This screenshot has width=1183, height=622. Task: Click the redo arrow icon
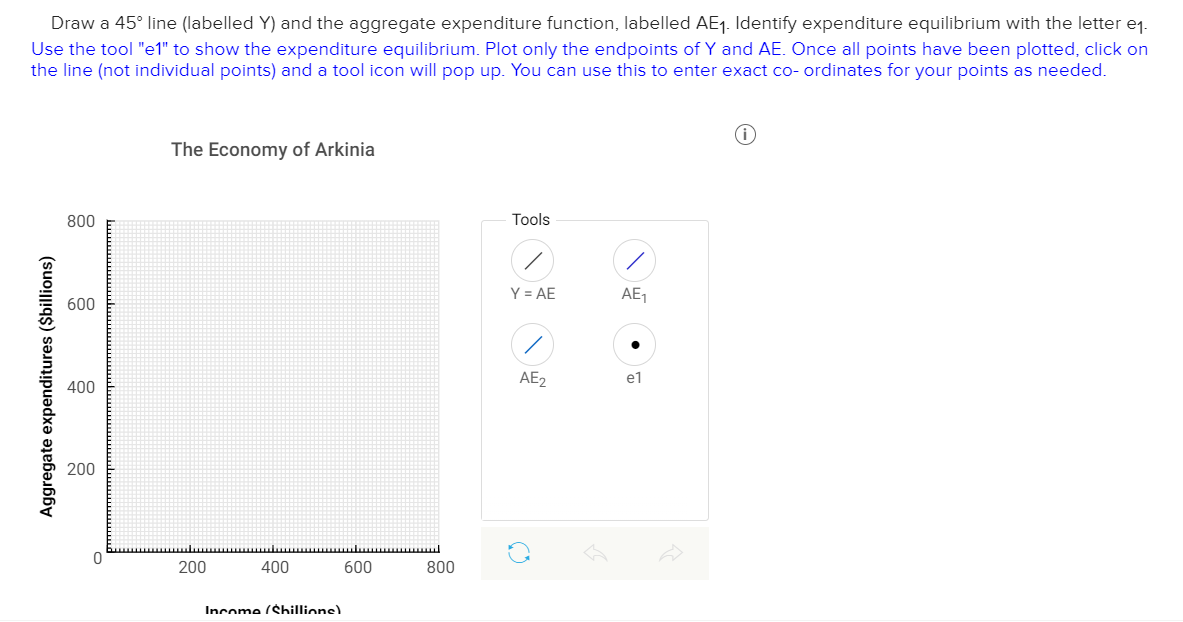[x=671, y=552]
